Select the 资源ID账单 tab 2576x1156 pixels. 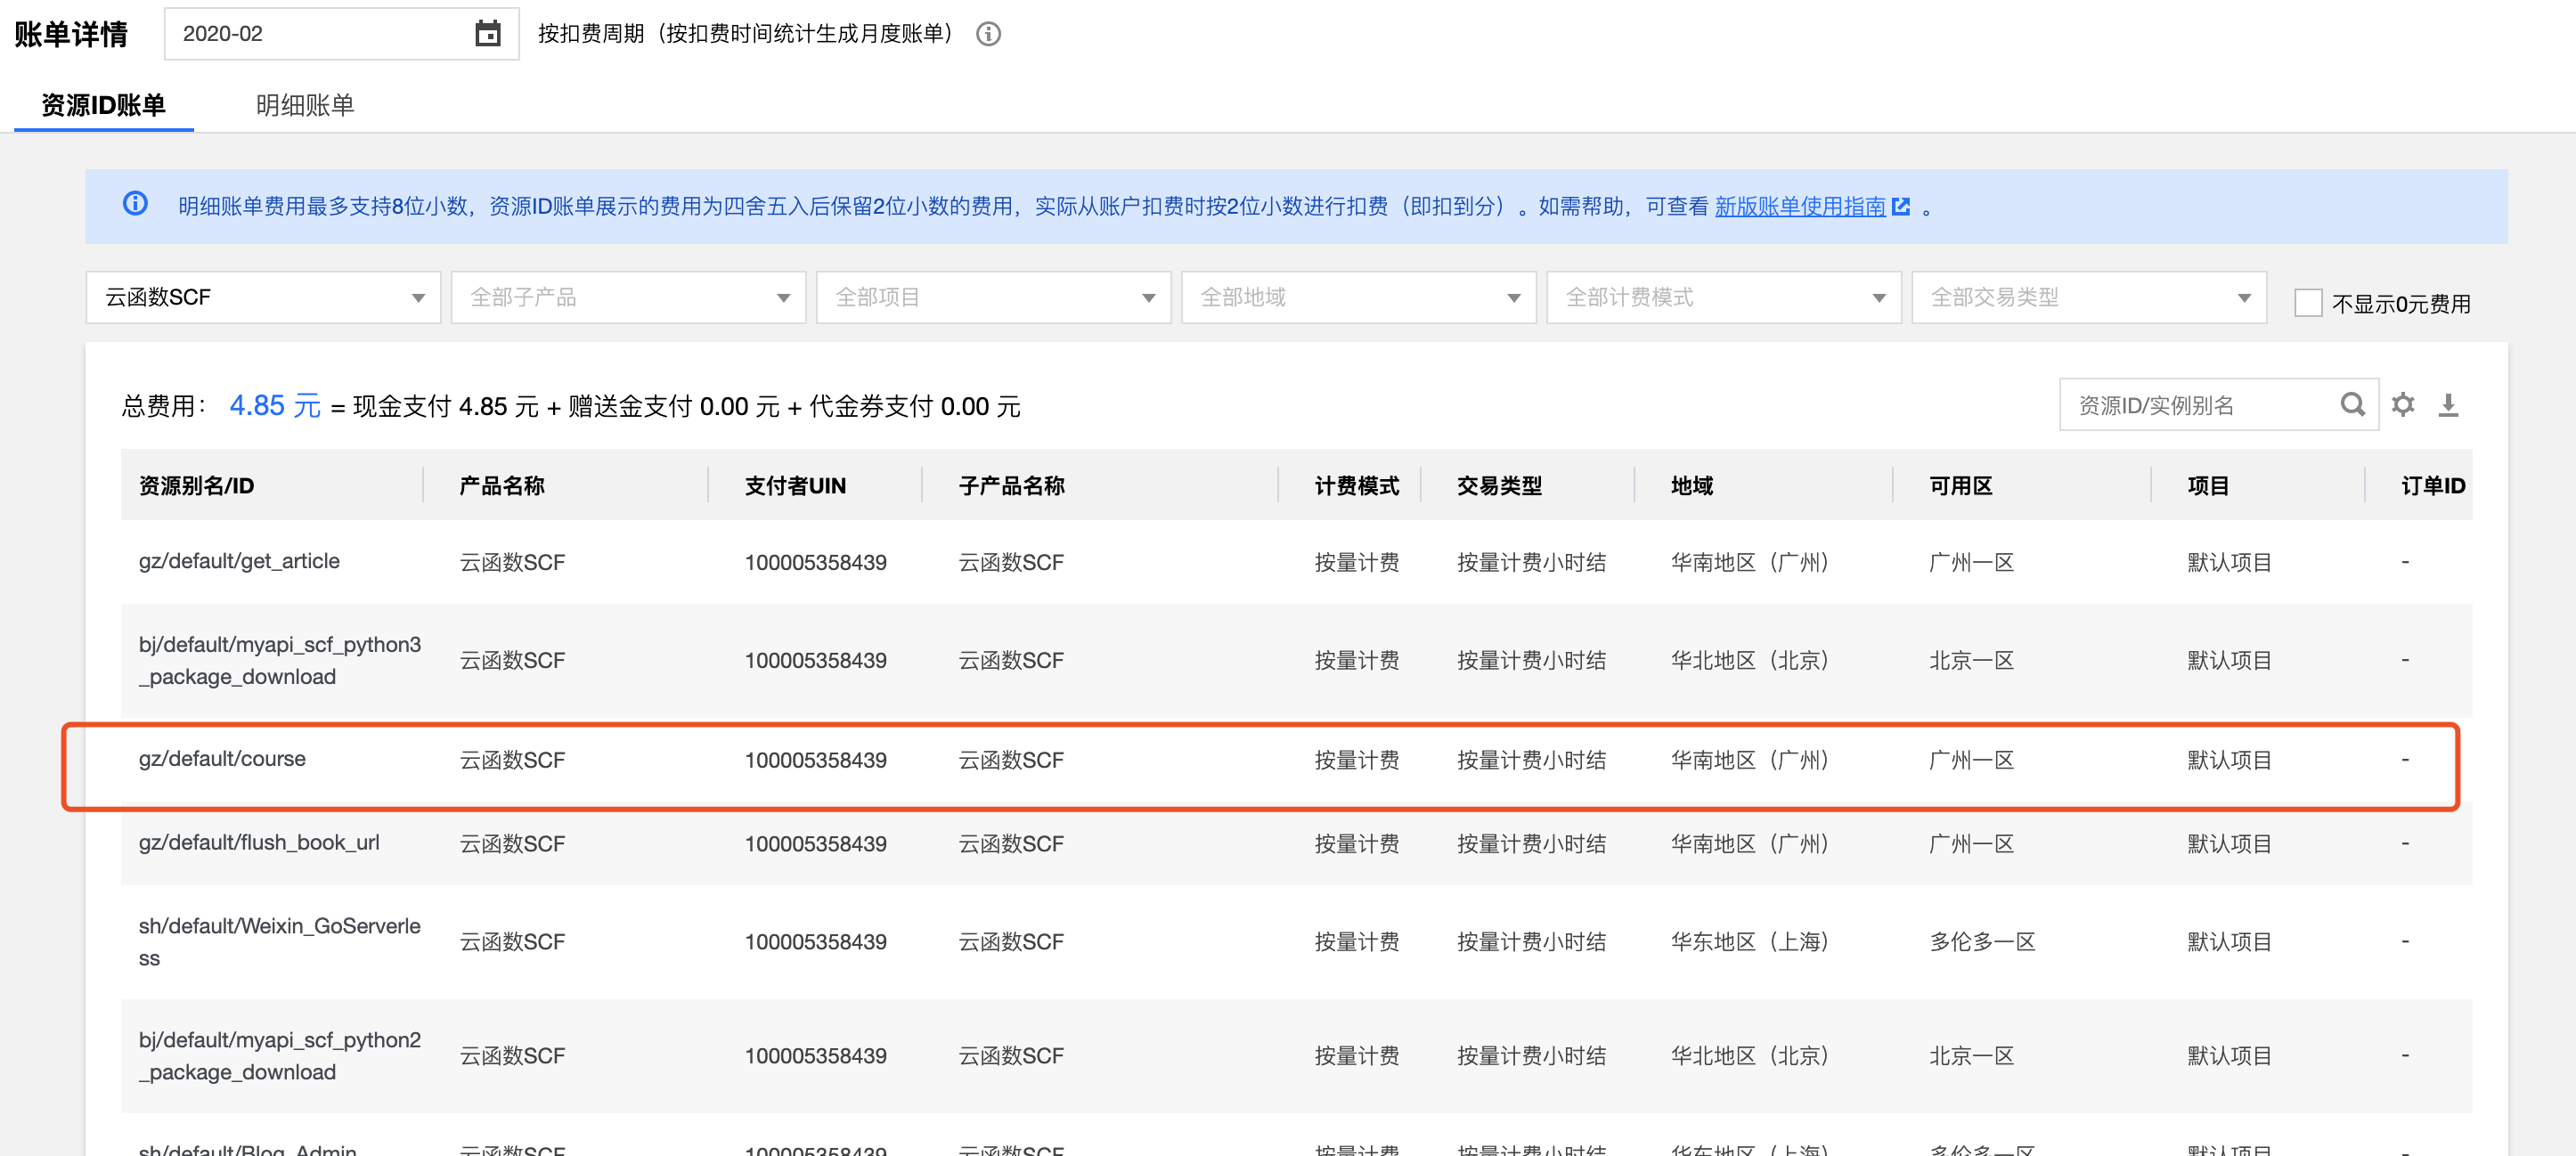pos(103,105)
